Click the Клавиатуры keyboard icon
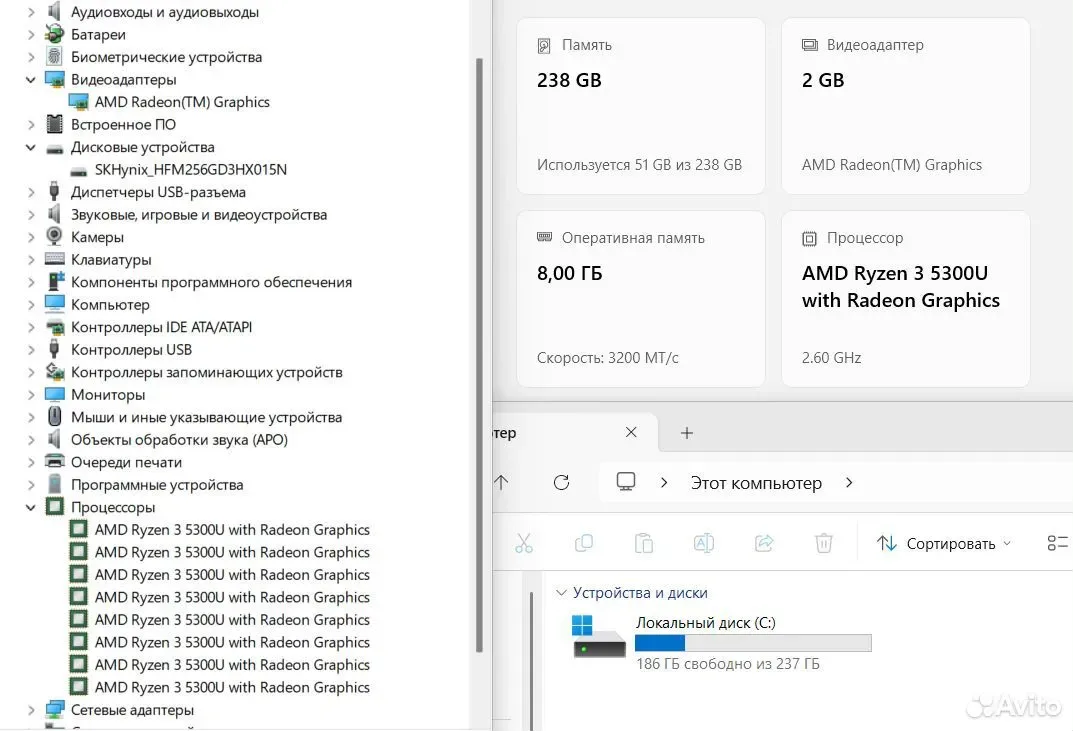This screenshot has width=1073, height=731. [x=54, y=259]
